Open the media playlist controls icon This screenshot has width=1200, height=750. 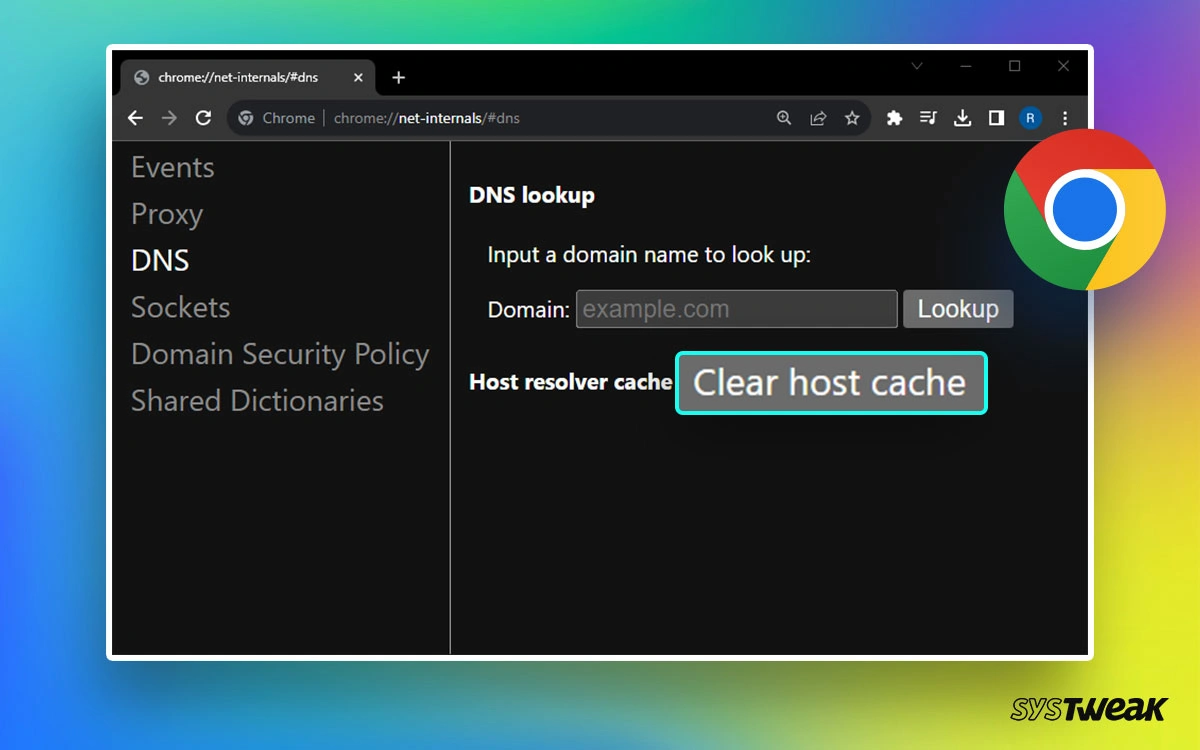click(928, 118)
